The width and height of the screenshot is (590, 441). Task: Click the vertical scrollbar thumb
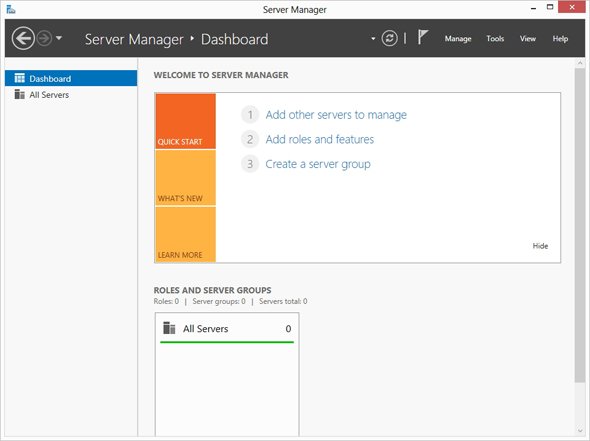click(x=580, y=225)
